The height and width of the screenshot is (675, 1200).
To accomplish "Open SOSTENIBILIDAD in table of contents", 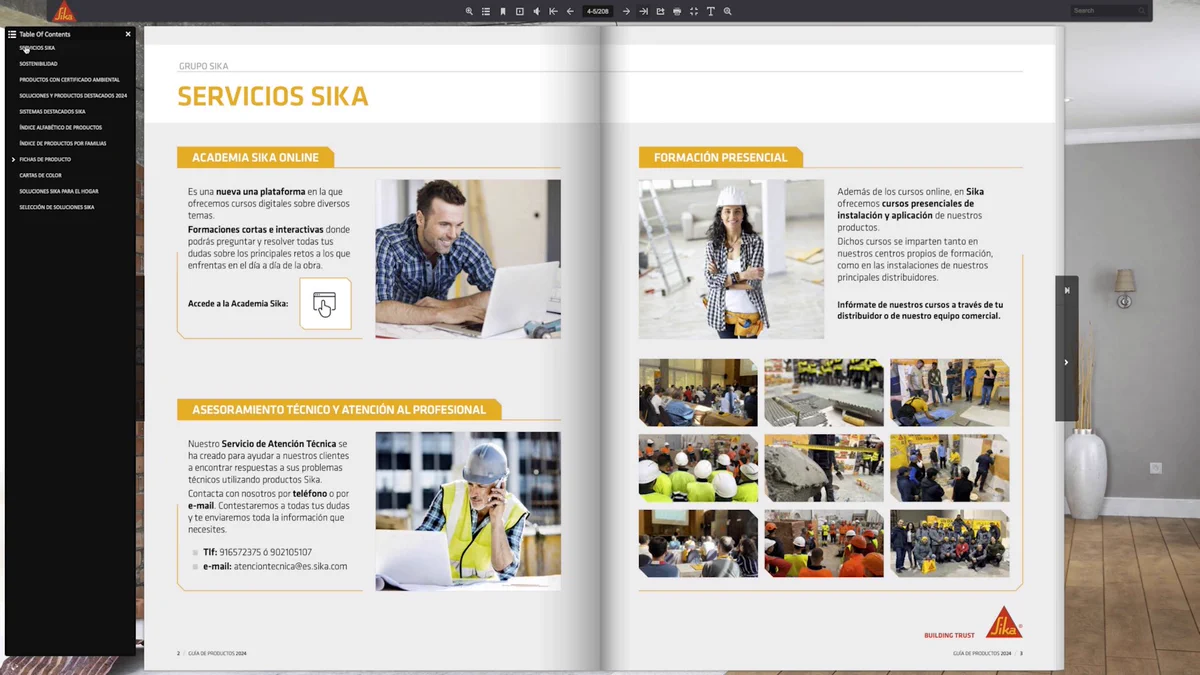I will pyautogui.click(x=38, y=64).
